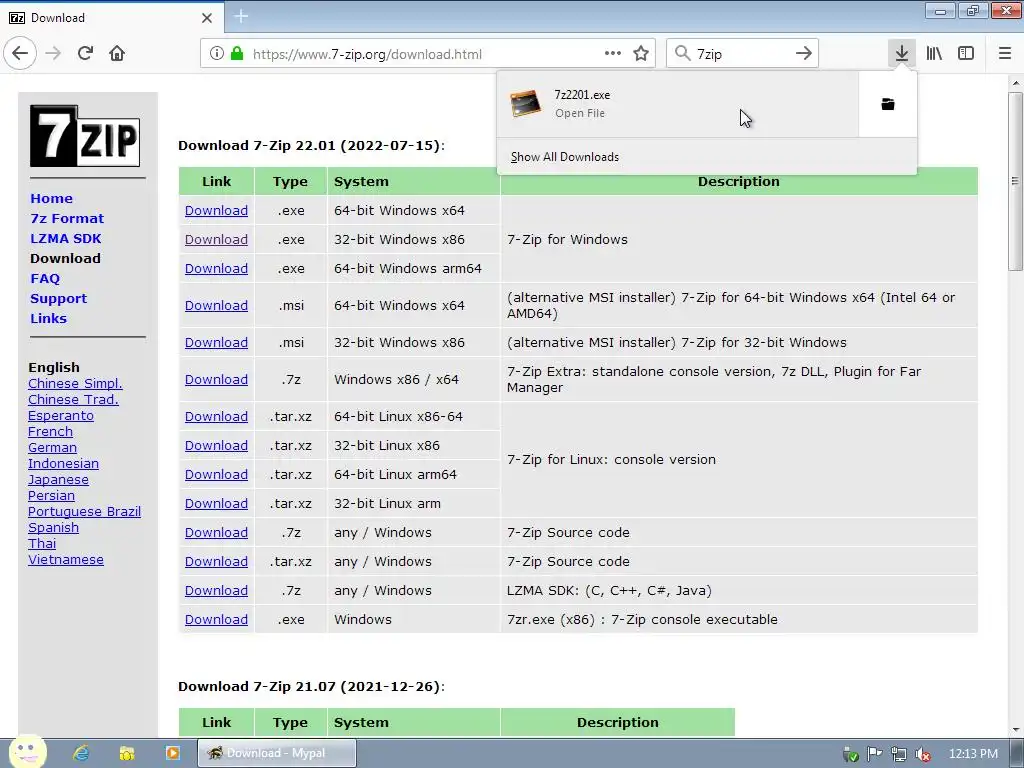Viewport: 1024px width, 768px height.
Task: Download .msi for 32-bit Windows x86
Action: (216, 342)
